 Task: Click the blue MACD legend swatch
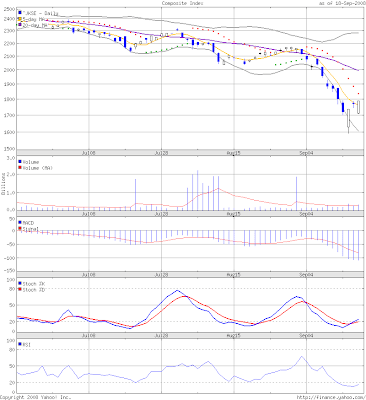click(x=20, y=222)
